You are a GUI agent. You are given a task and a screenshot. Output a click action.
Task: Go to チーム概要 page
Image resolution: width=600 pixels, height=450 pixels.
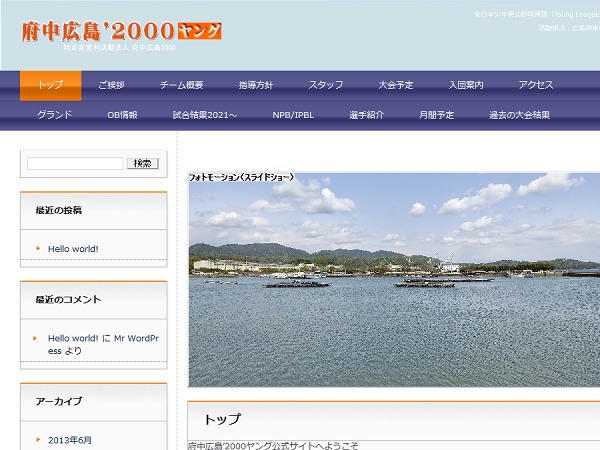181,85
